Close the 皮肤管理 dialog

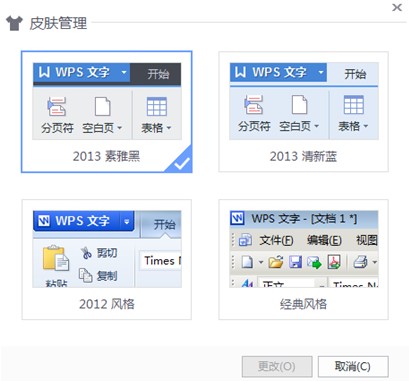[397, 7]
